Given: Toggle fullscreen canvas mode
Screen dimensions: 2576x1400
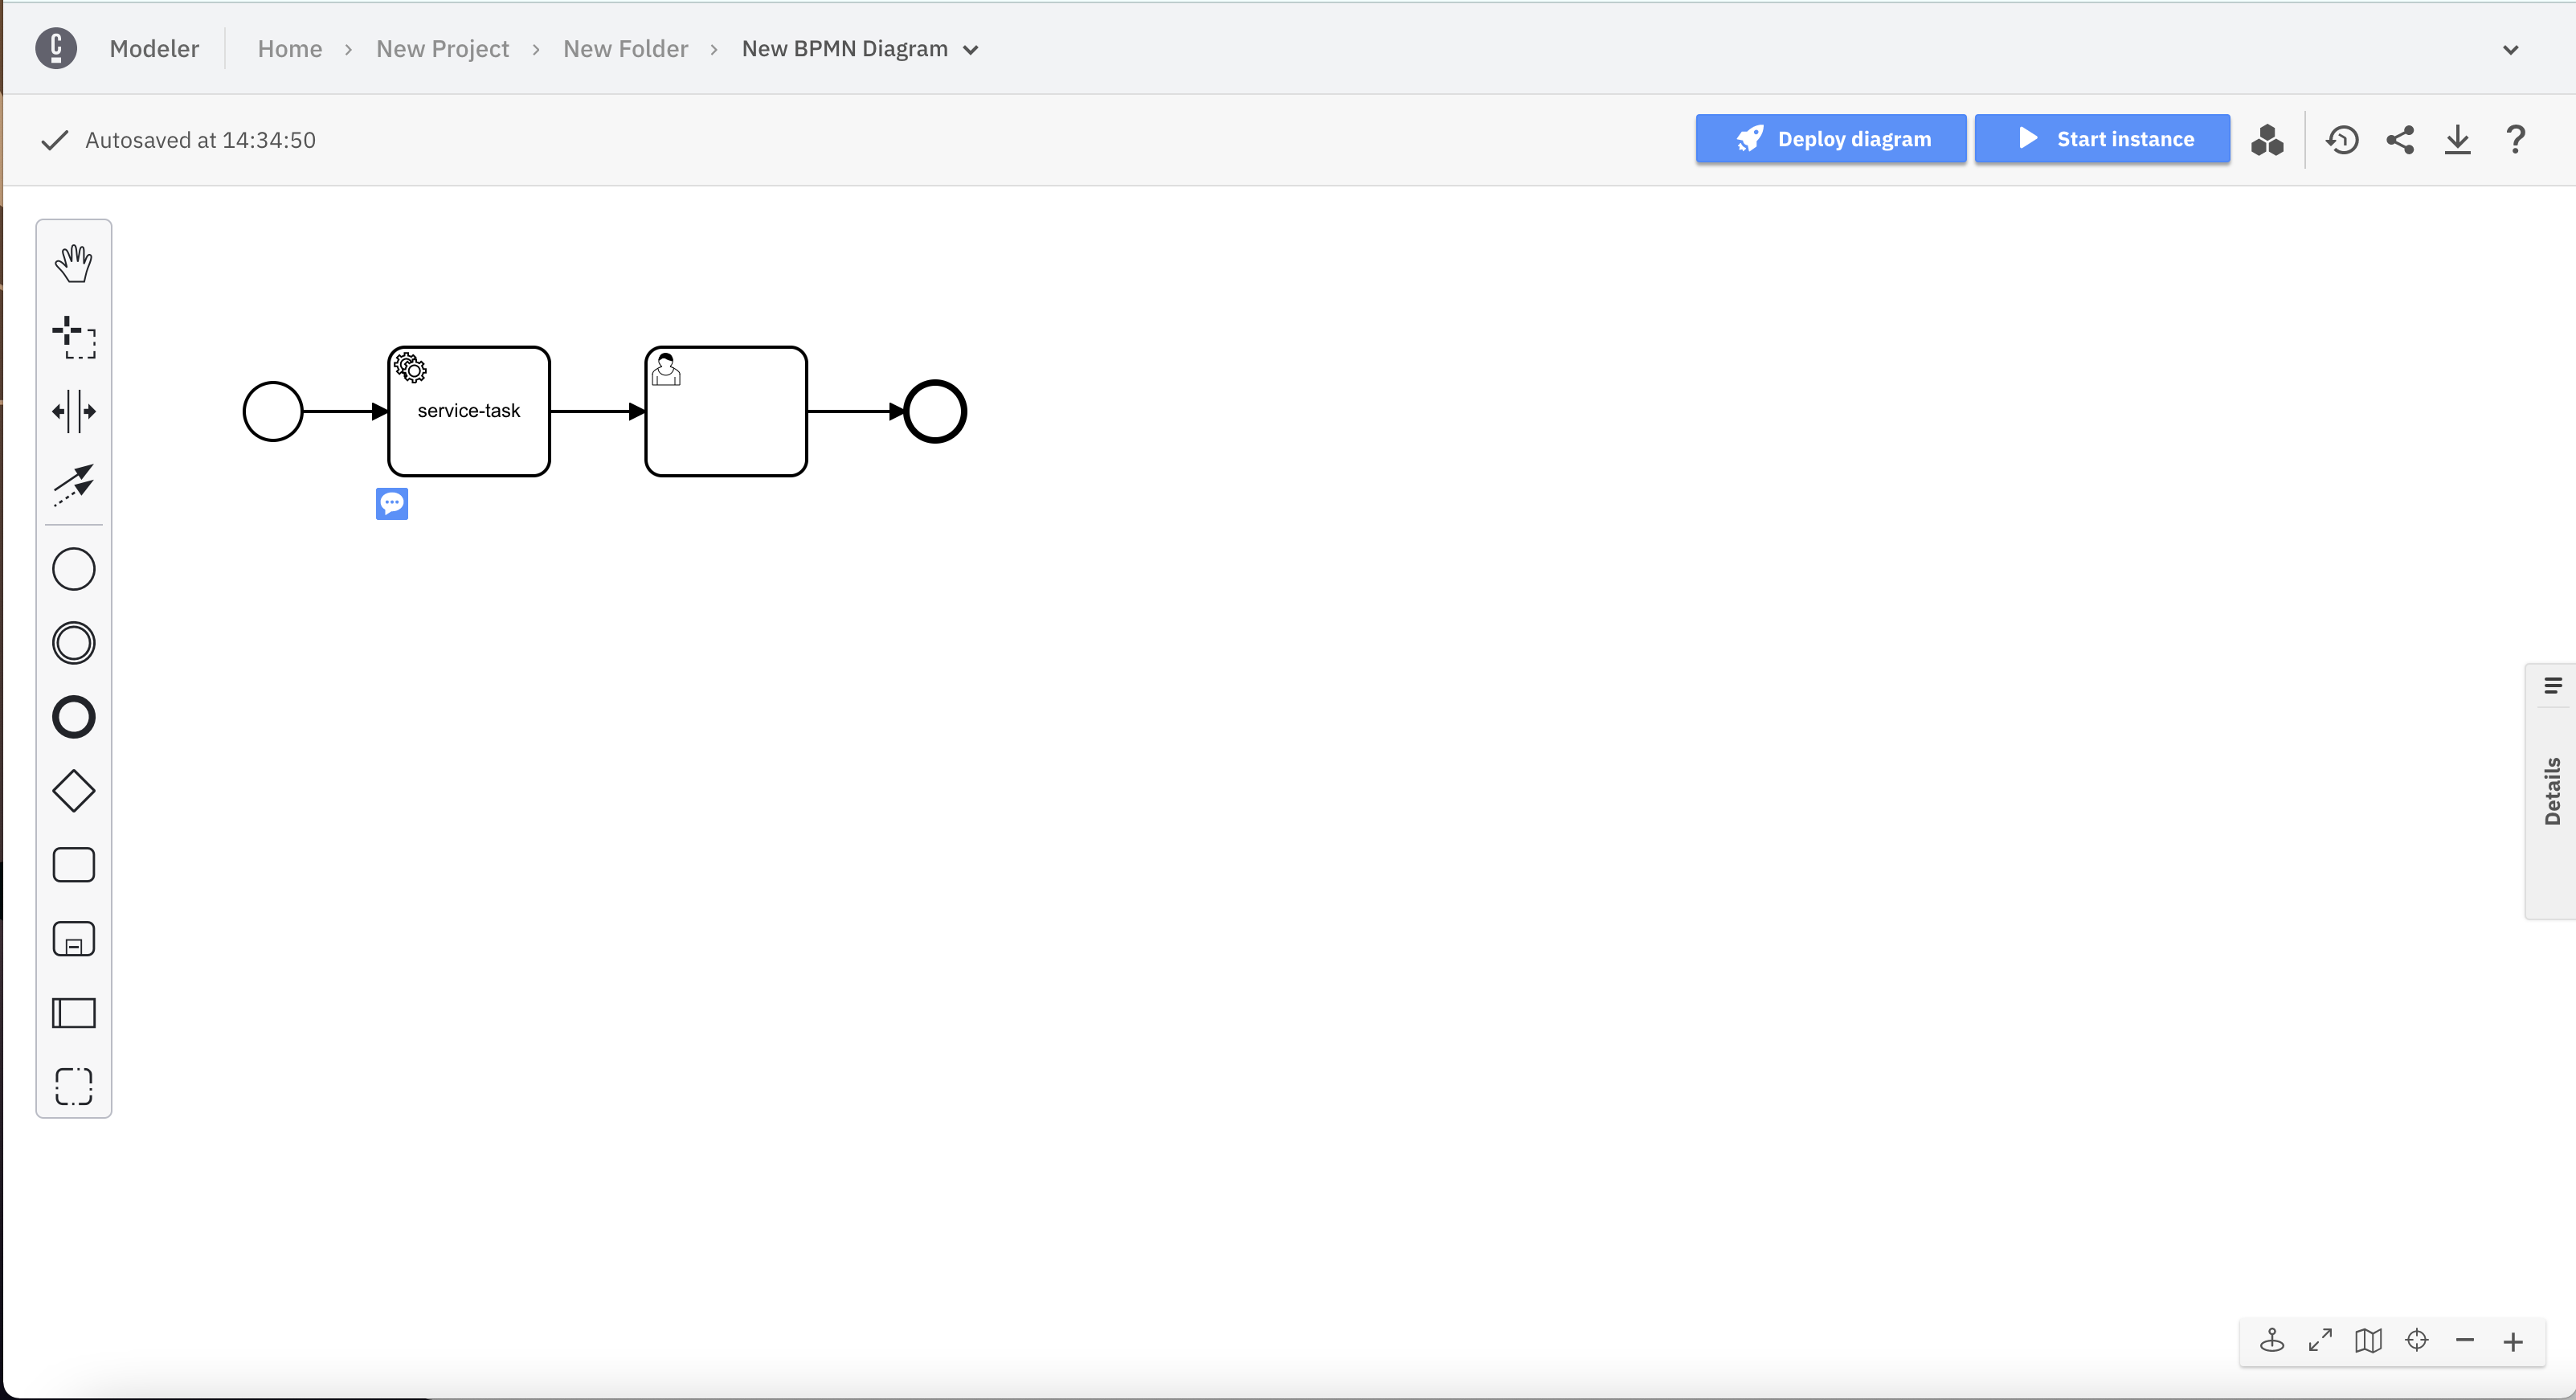Looking at the screenshot, I should pyautogui.click(x=2320, y=1340).
